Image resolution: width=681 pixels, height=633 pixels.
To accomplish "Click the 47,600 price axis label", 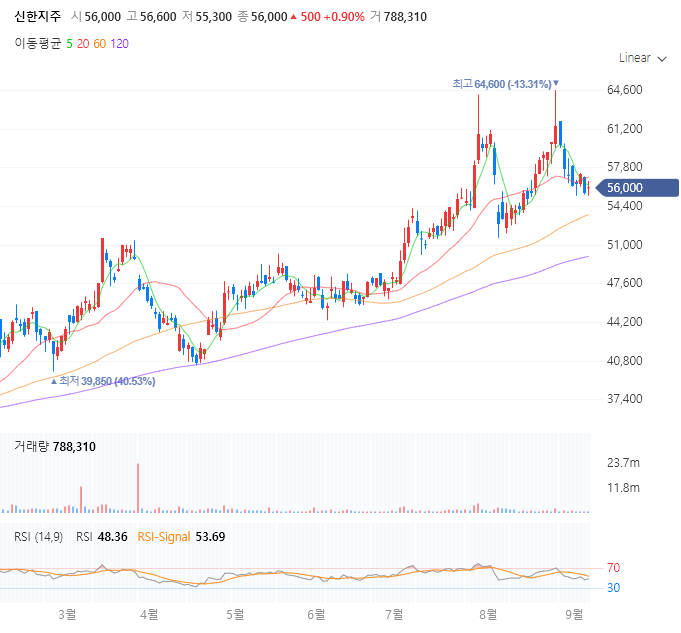I will click(625, 283).
